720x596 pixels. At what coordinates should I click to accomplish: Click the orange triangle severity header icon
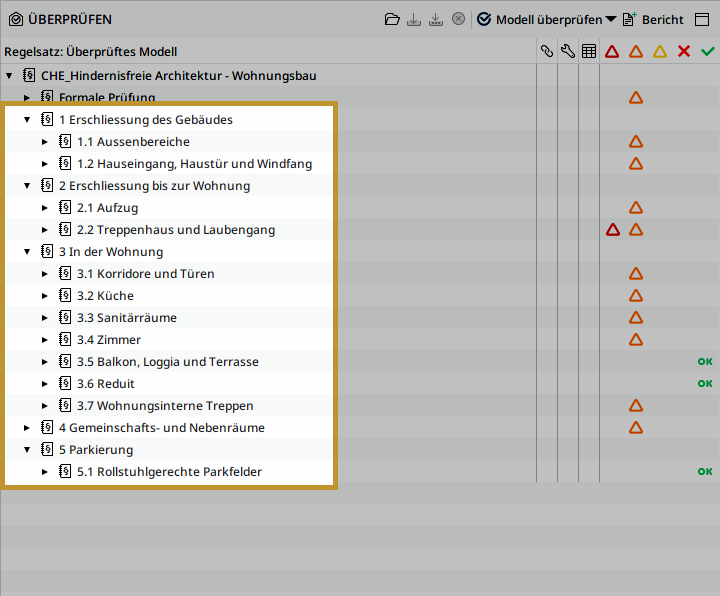[x=636, y=51]
